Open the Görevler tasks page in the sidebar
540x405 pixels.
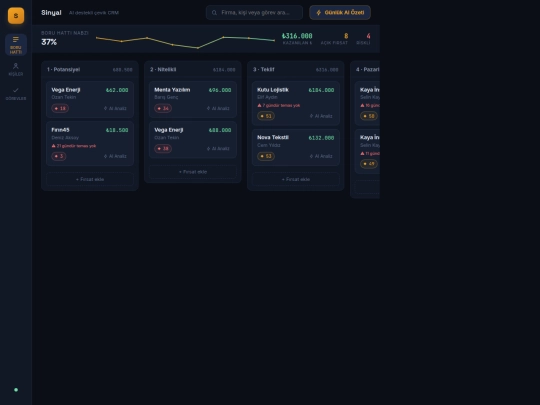[x=16, y=94]
